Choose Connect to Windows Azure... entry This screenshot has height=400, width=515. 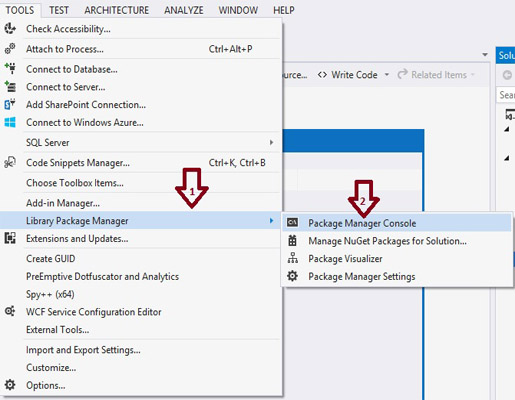click(x=141, y=122)
